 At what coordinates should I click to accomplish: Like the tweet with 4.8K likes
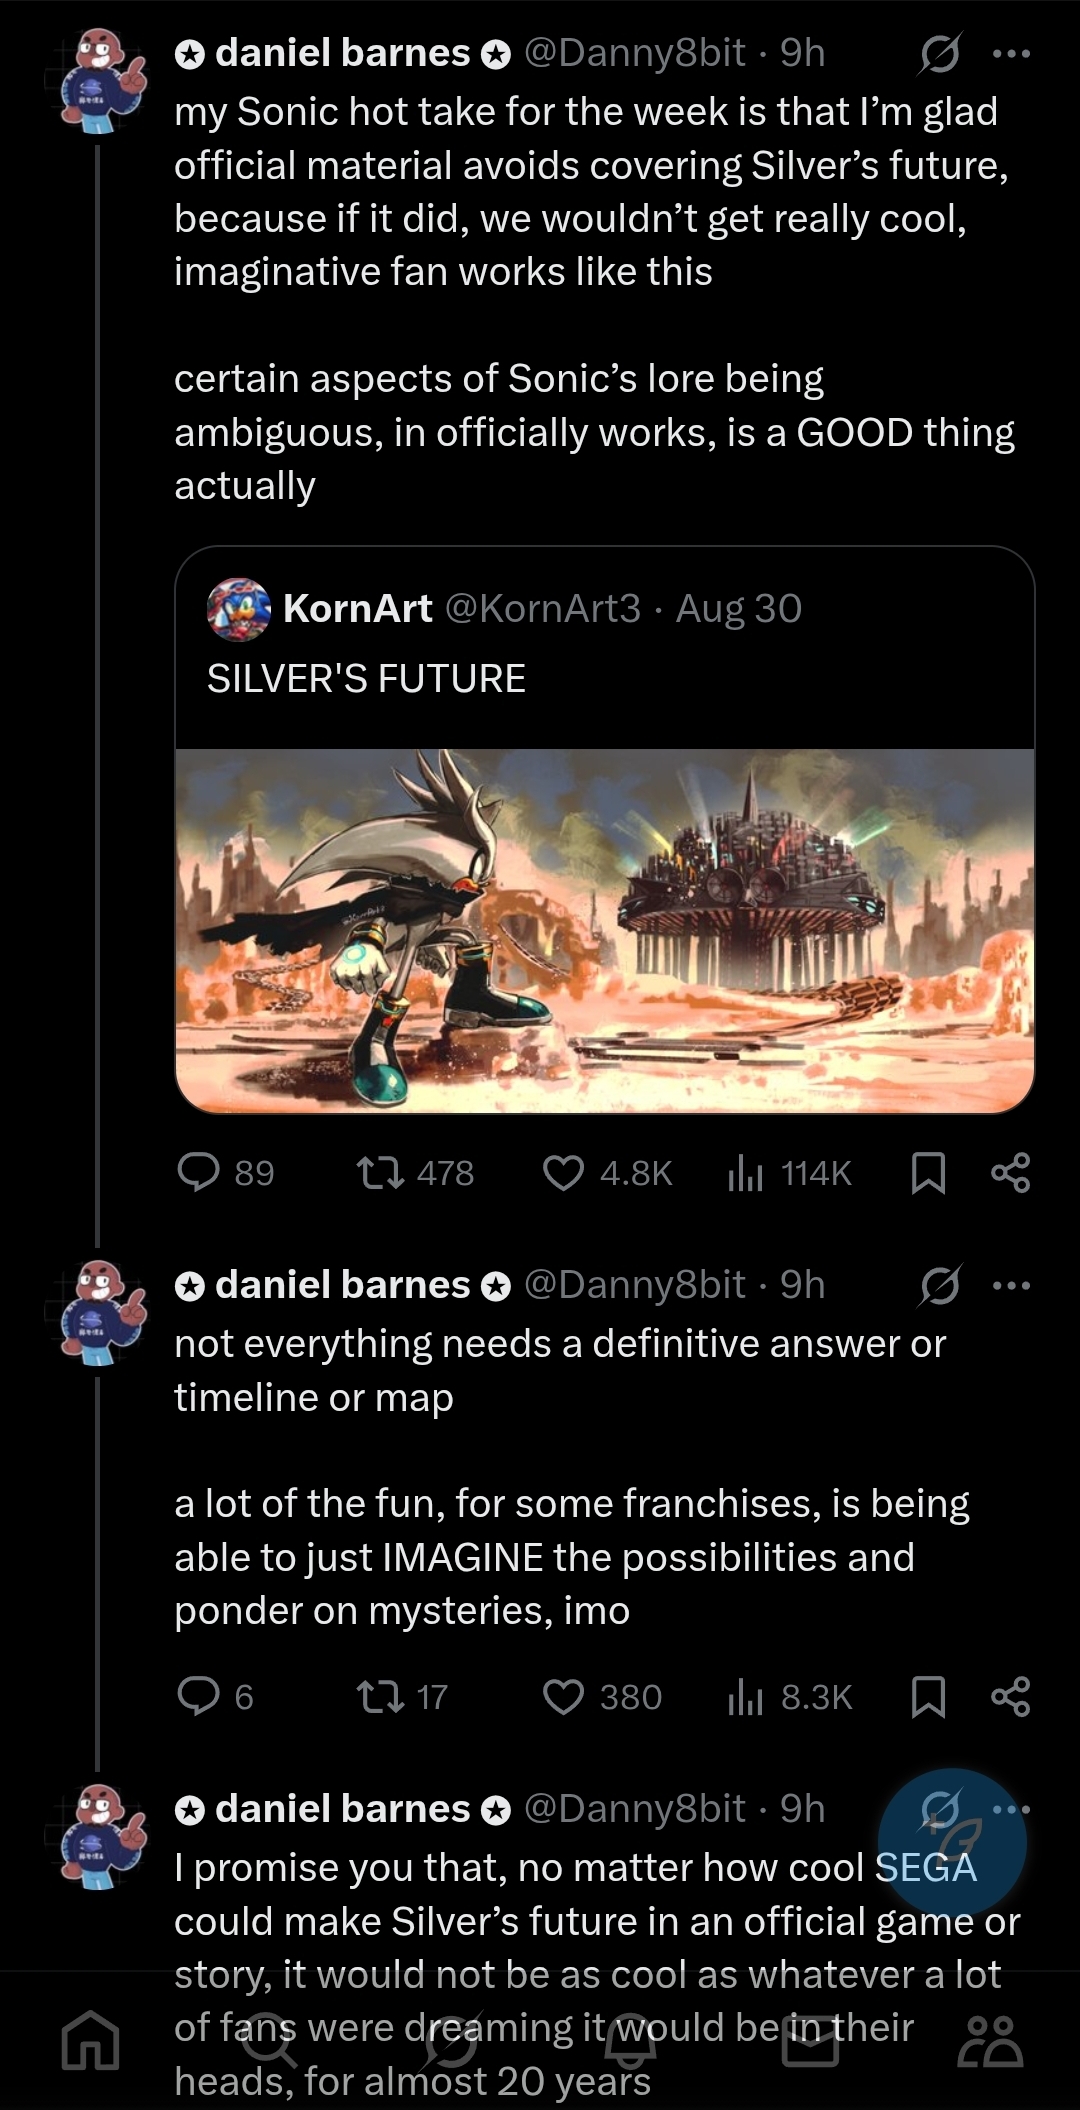click(x=563, y=1172)
